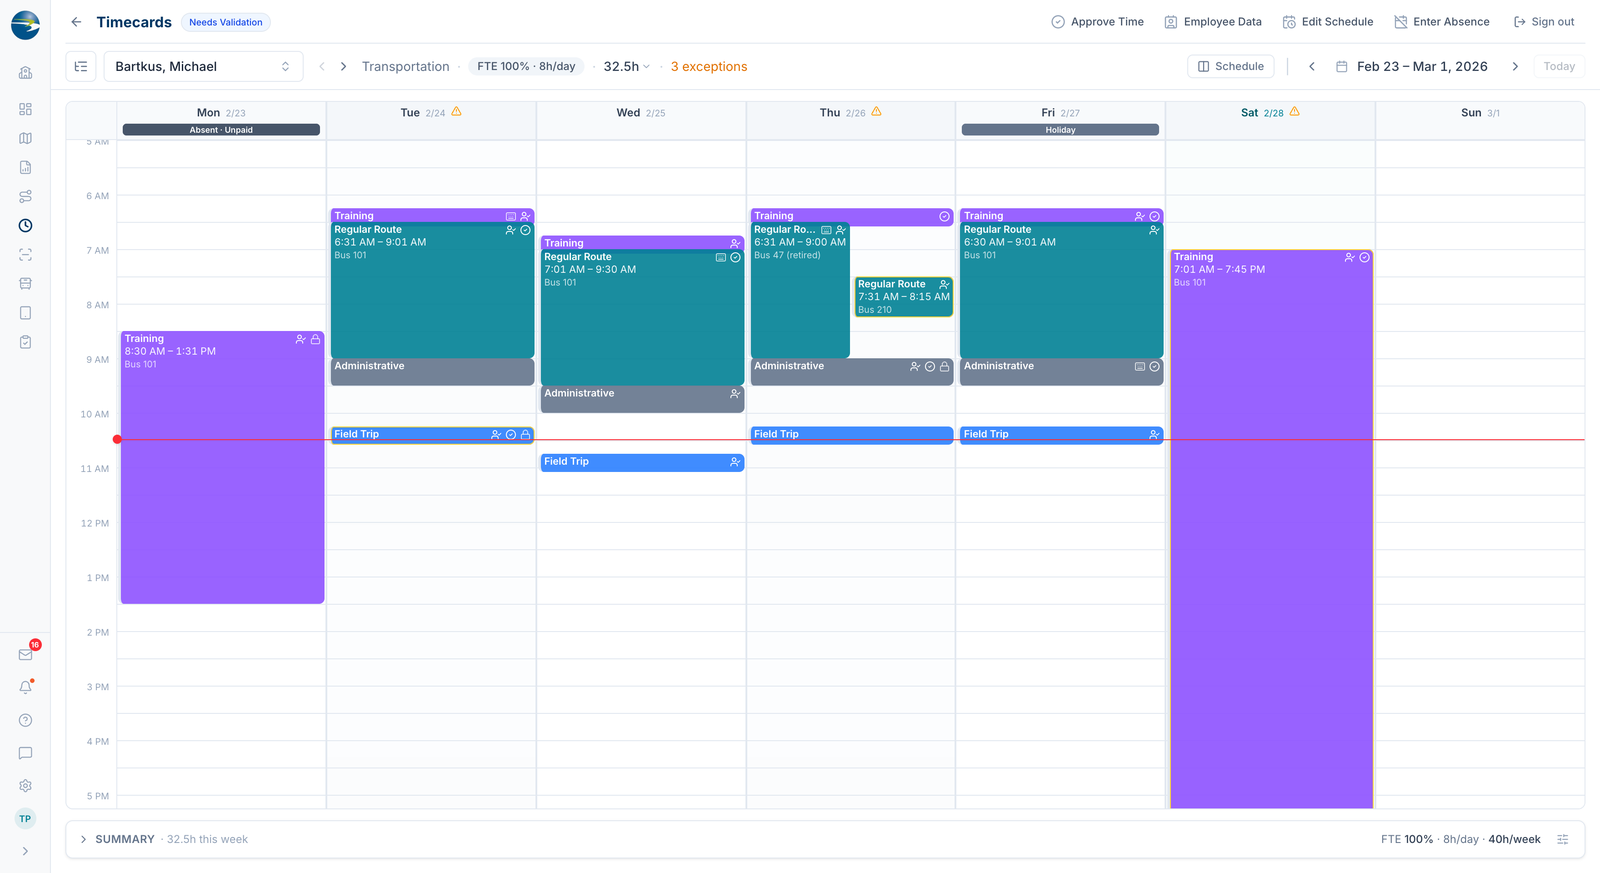Open Tuesday's Administrative block

pos(432,372)
